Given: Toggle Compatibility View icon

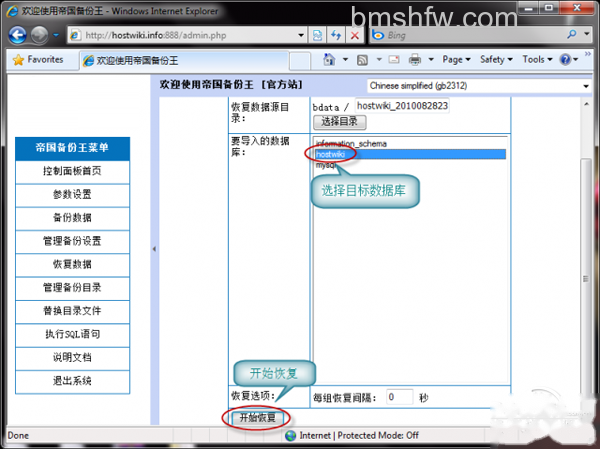Looking at the screenshot, I should coord(317,36).
